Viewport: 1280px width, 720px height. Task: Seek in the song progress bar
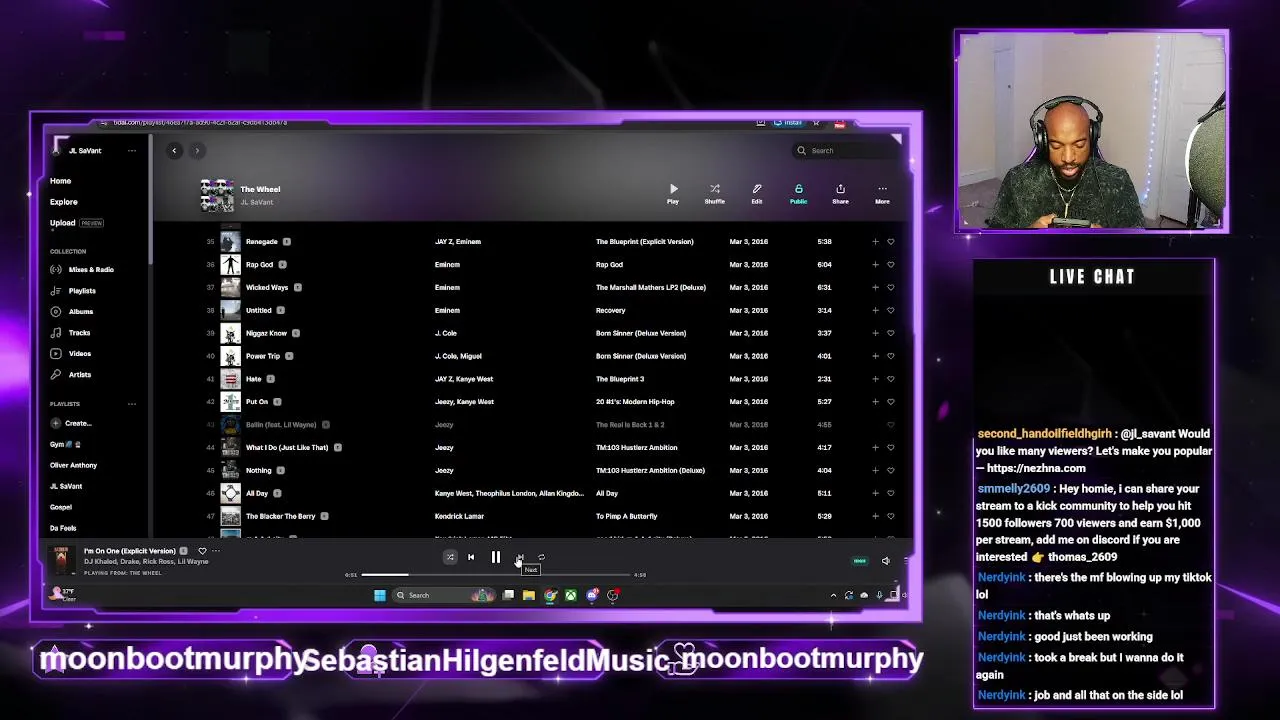[x=496, y=575]
